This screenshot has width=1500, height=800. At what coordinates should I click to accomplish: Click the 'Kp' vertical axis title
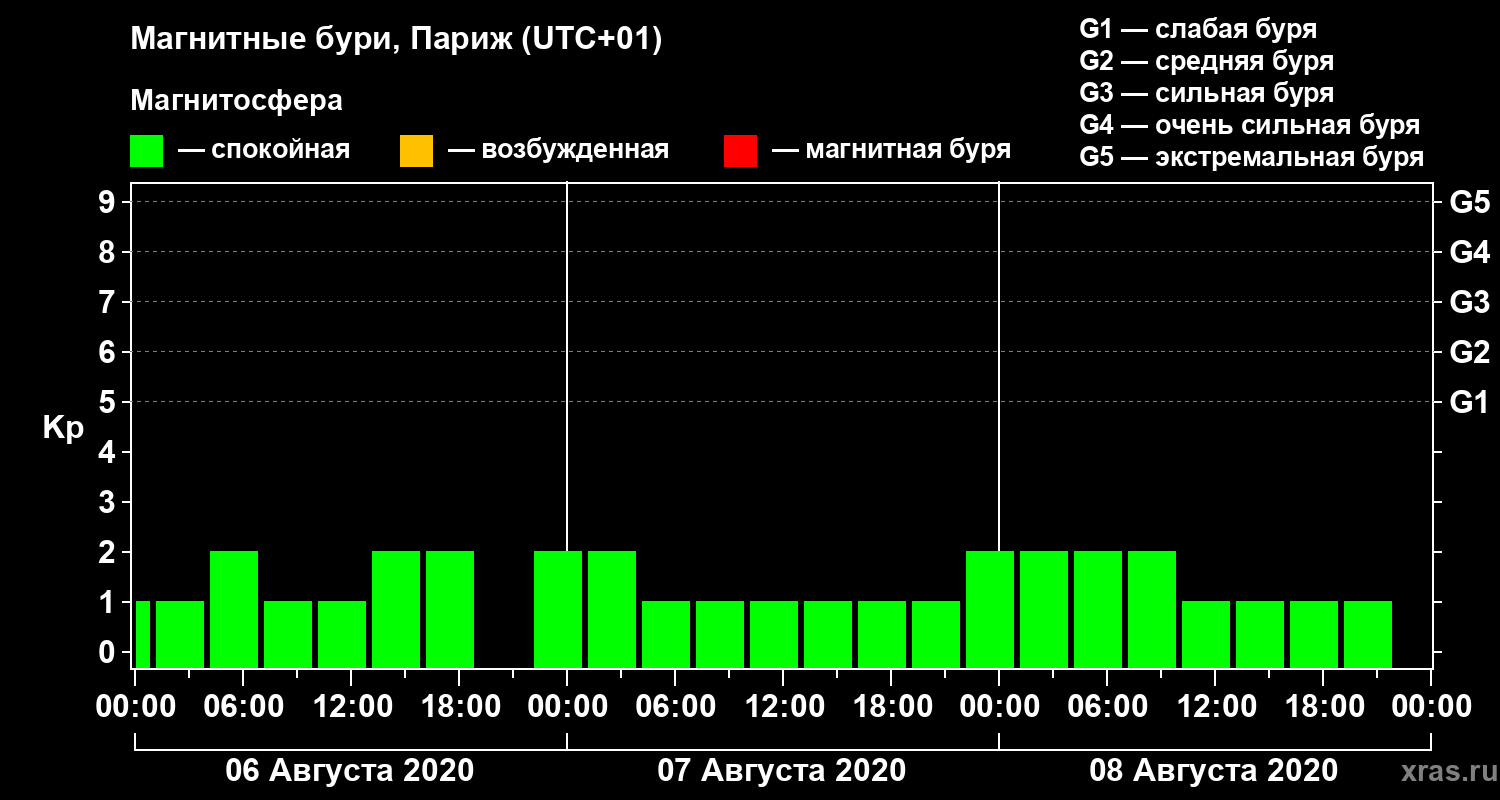[63, 428]
